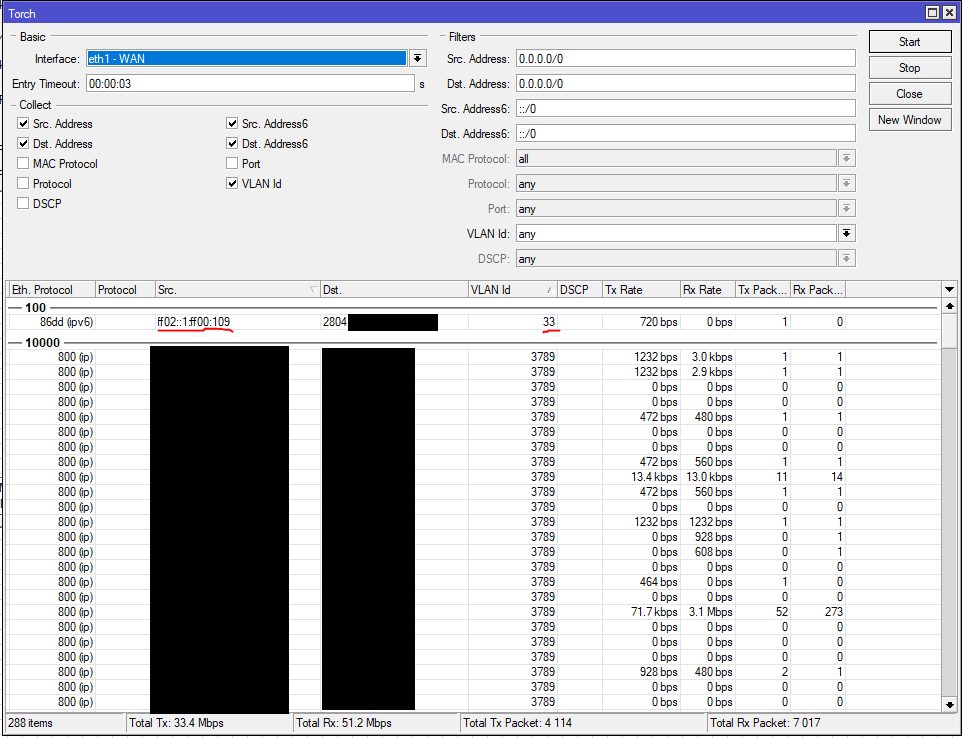Click the 464 bps Tx Rate cell
The height and width of the screenshot is (738, 962).
pos(658,582)
